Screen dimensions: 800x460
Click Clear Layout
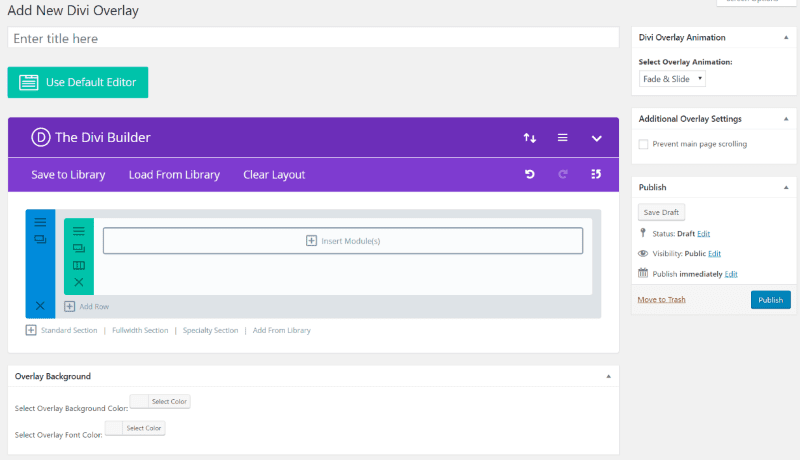click(274, 174)
